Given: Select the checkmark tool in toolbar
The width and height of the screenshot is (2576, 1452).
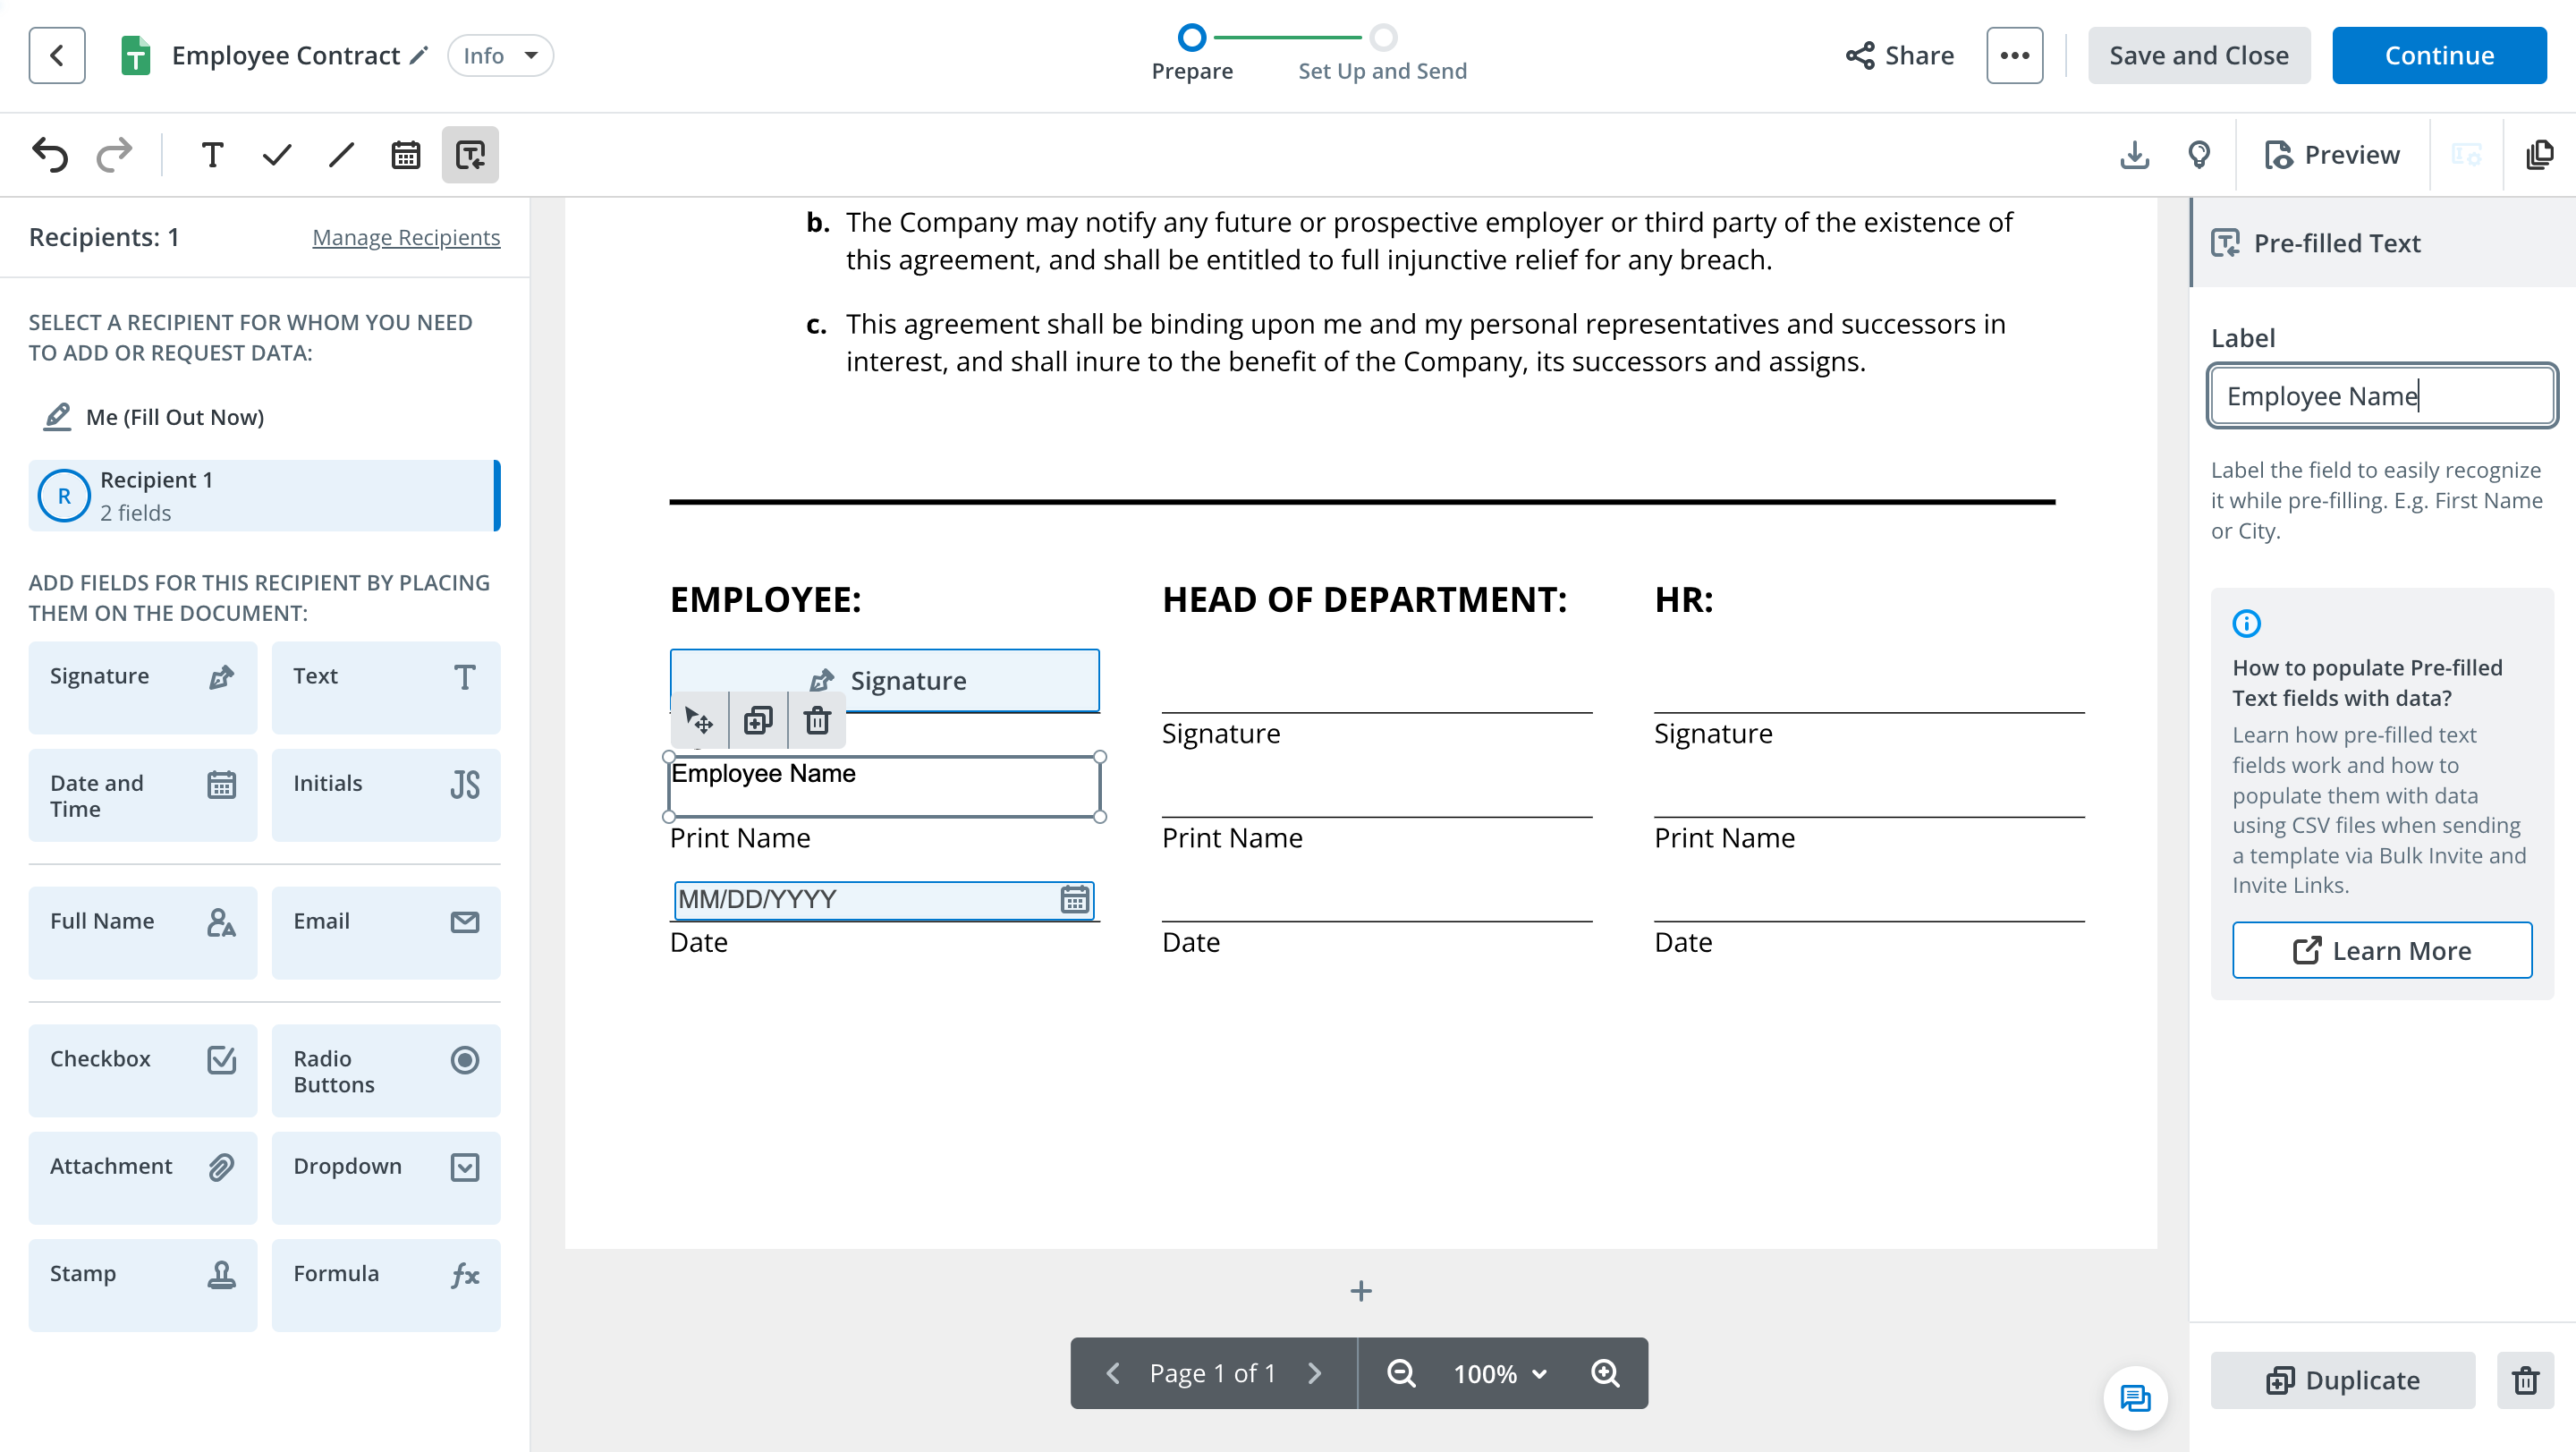Looking at the screenshot, I should coord(277,155).
